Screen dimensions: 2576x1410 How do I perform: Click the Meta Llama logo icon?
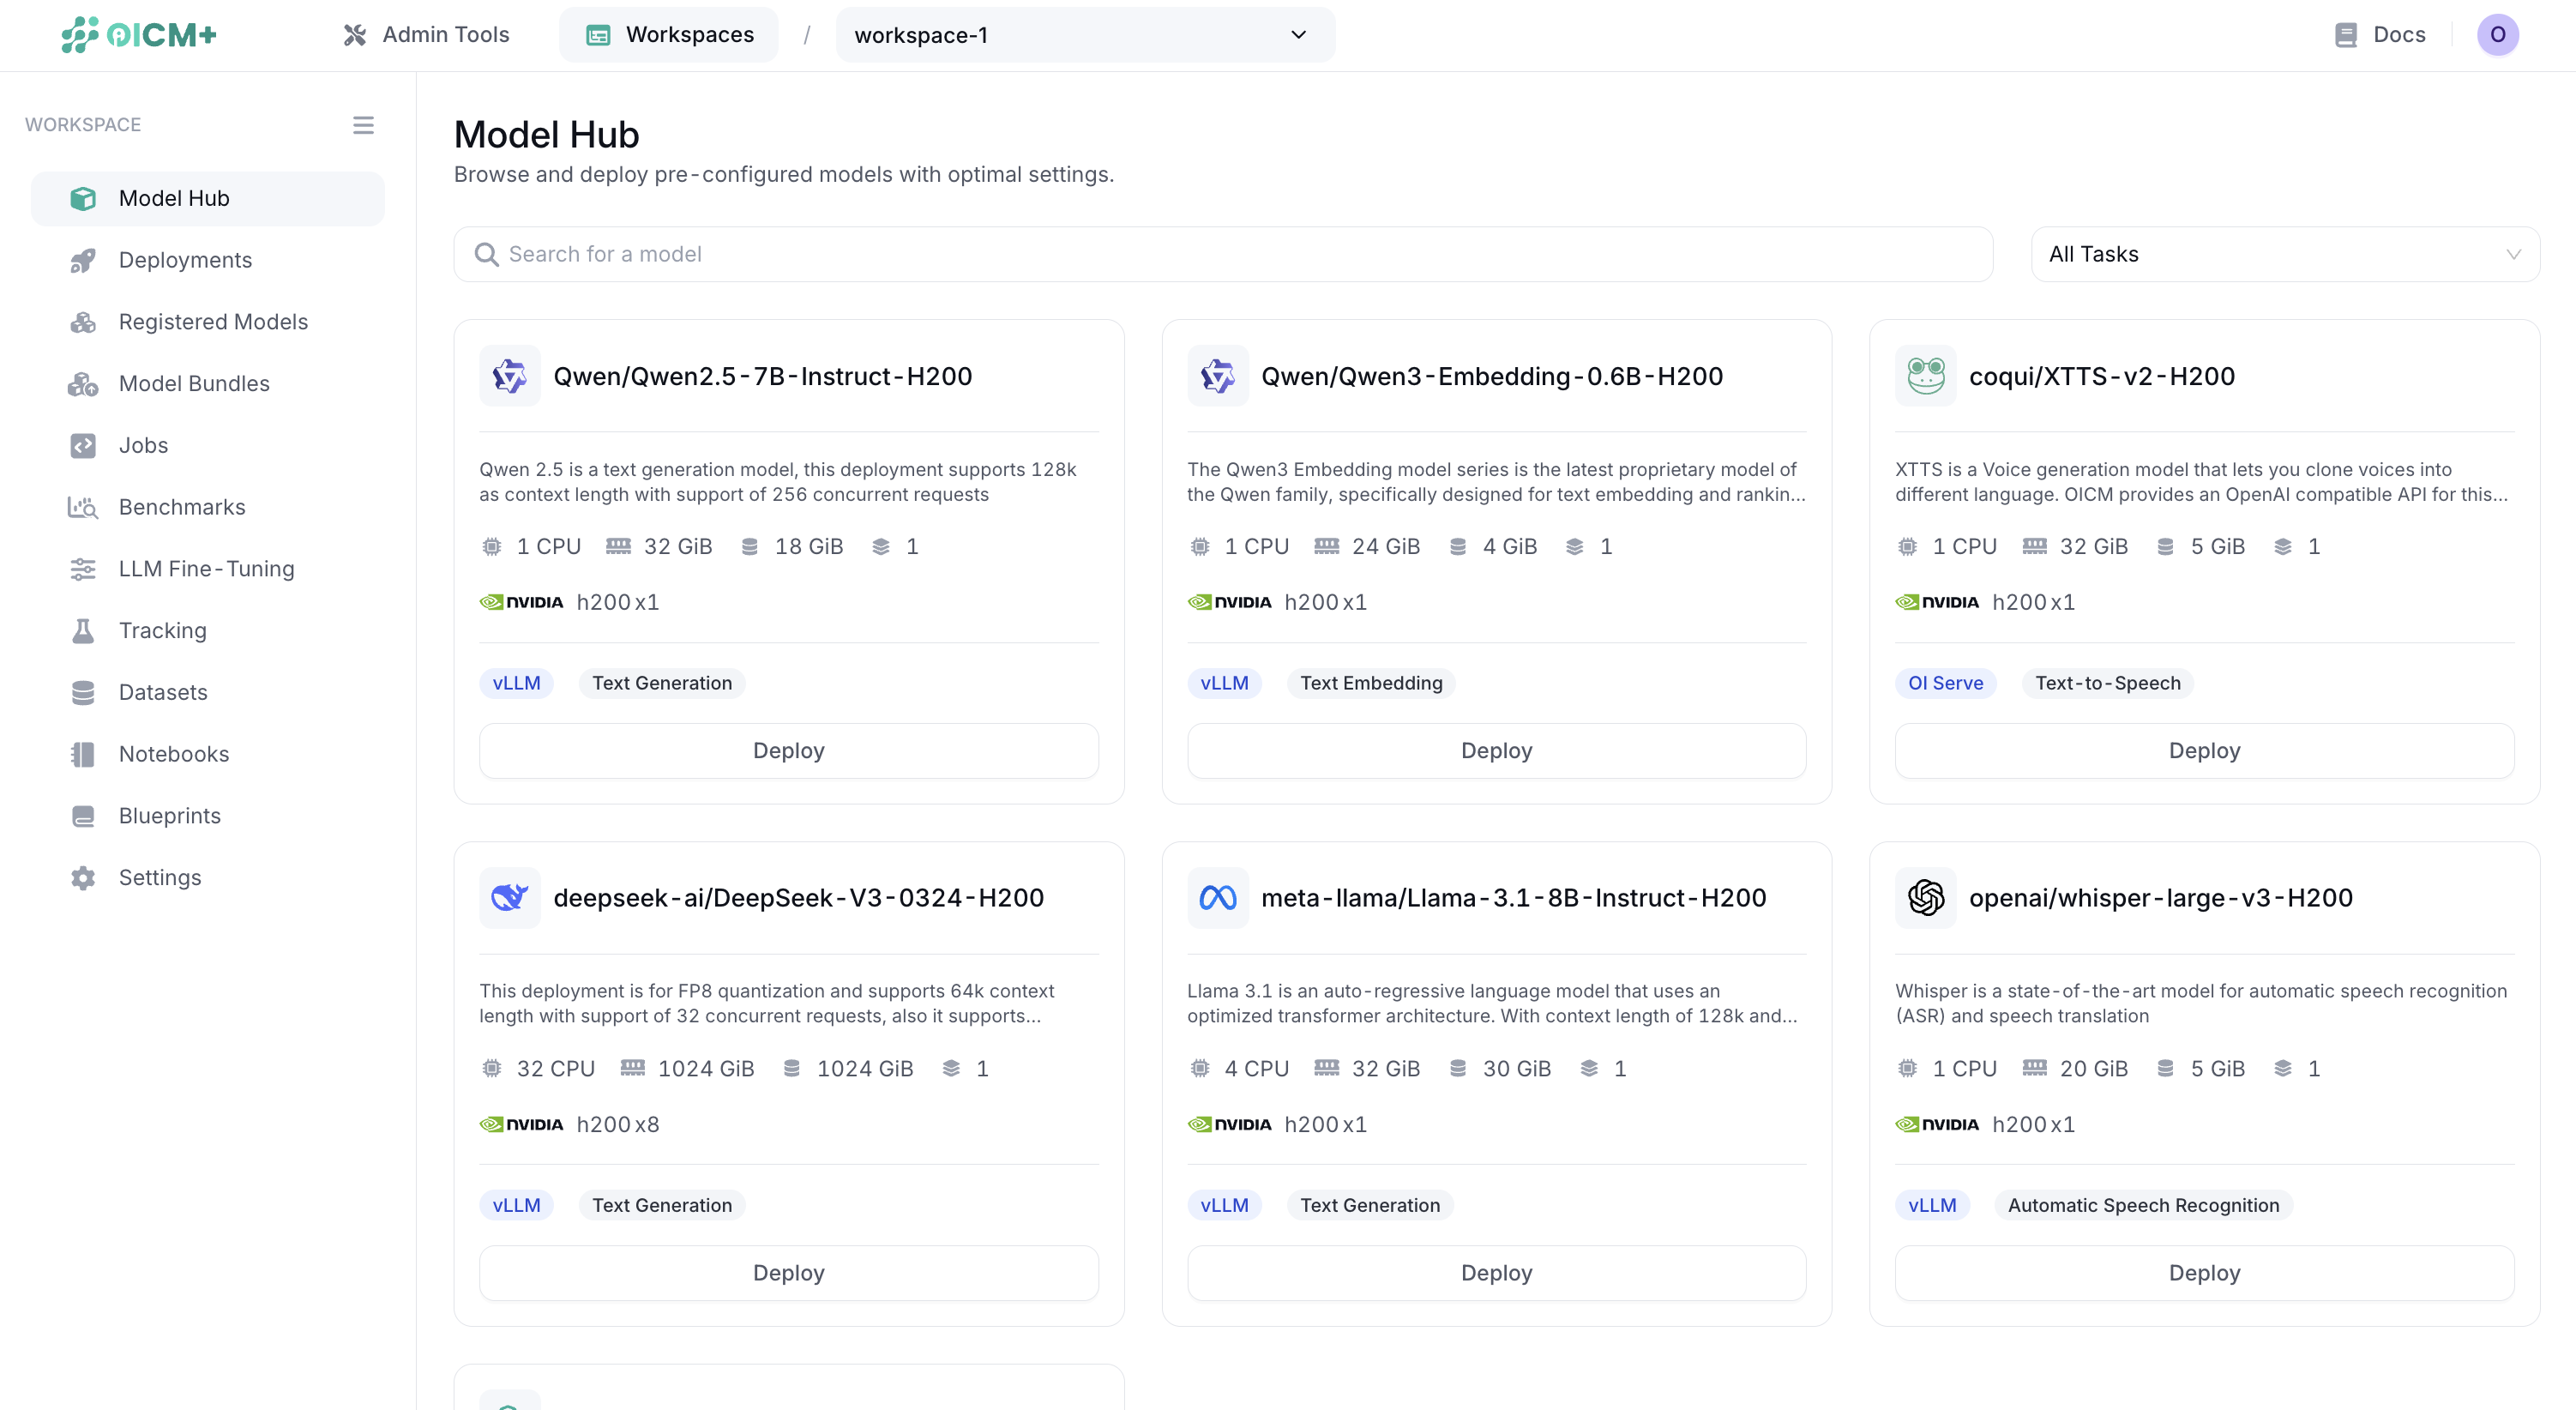tap(1217, 898)
